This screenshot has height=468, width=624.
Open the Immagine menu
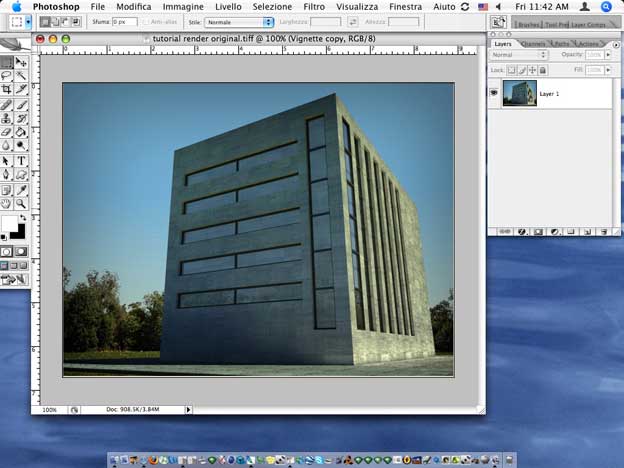point(183,6)
